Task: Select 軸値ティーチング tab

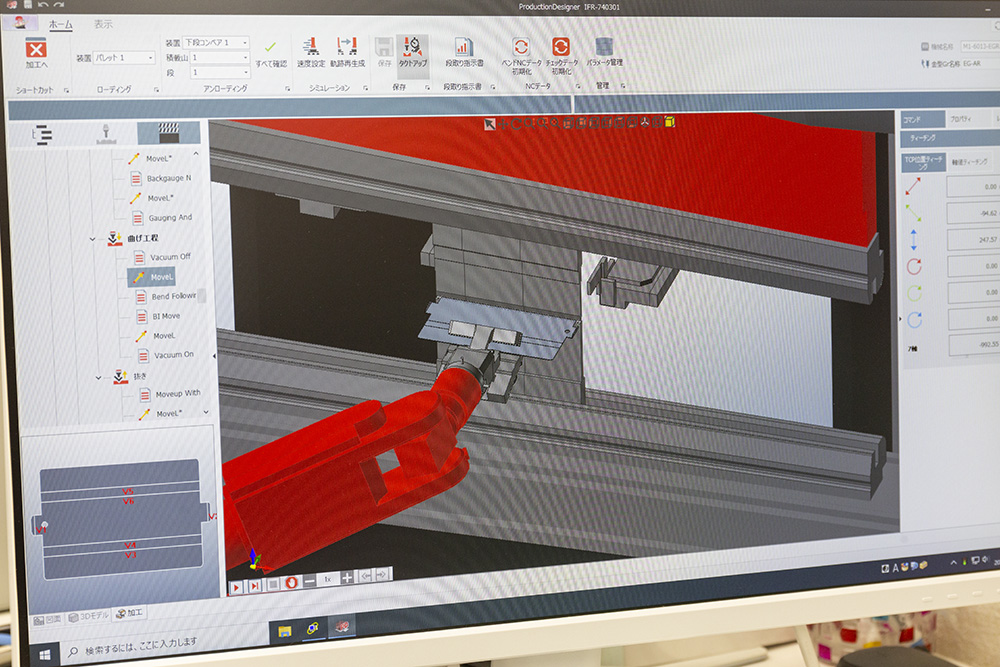Action: pyautogui.click(x=969, y=161)
